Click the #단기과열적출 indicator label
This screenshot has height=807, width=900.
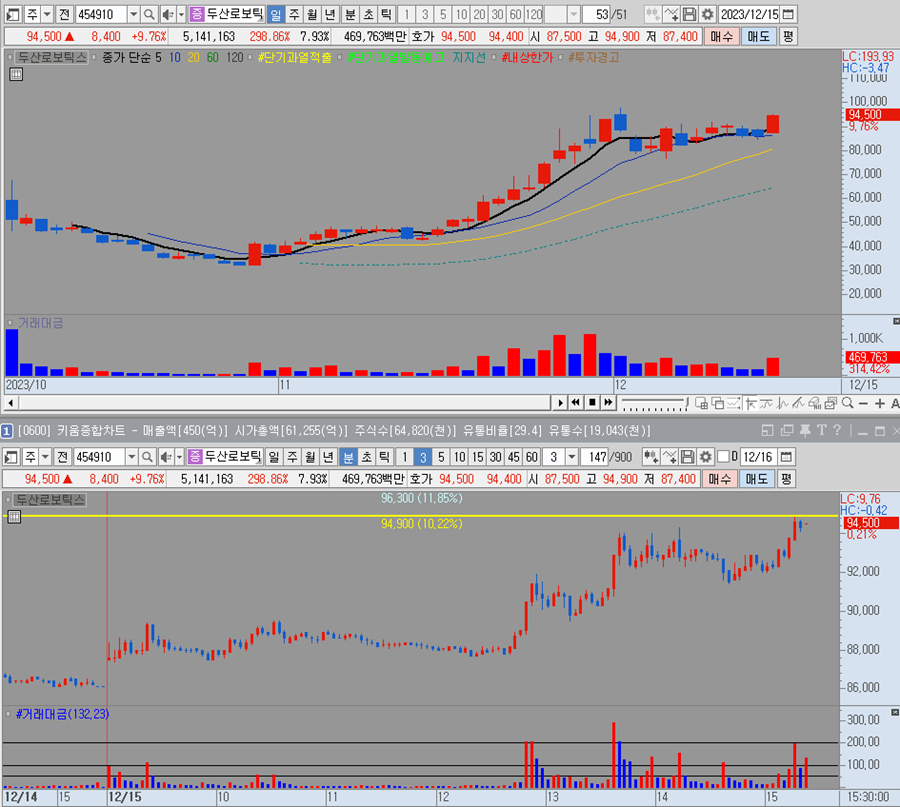(x=295, y=57)
